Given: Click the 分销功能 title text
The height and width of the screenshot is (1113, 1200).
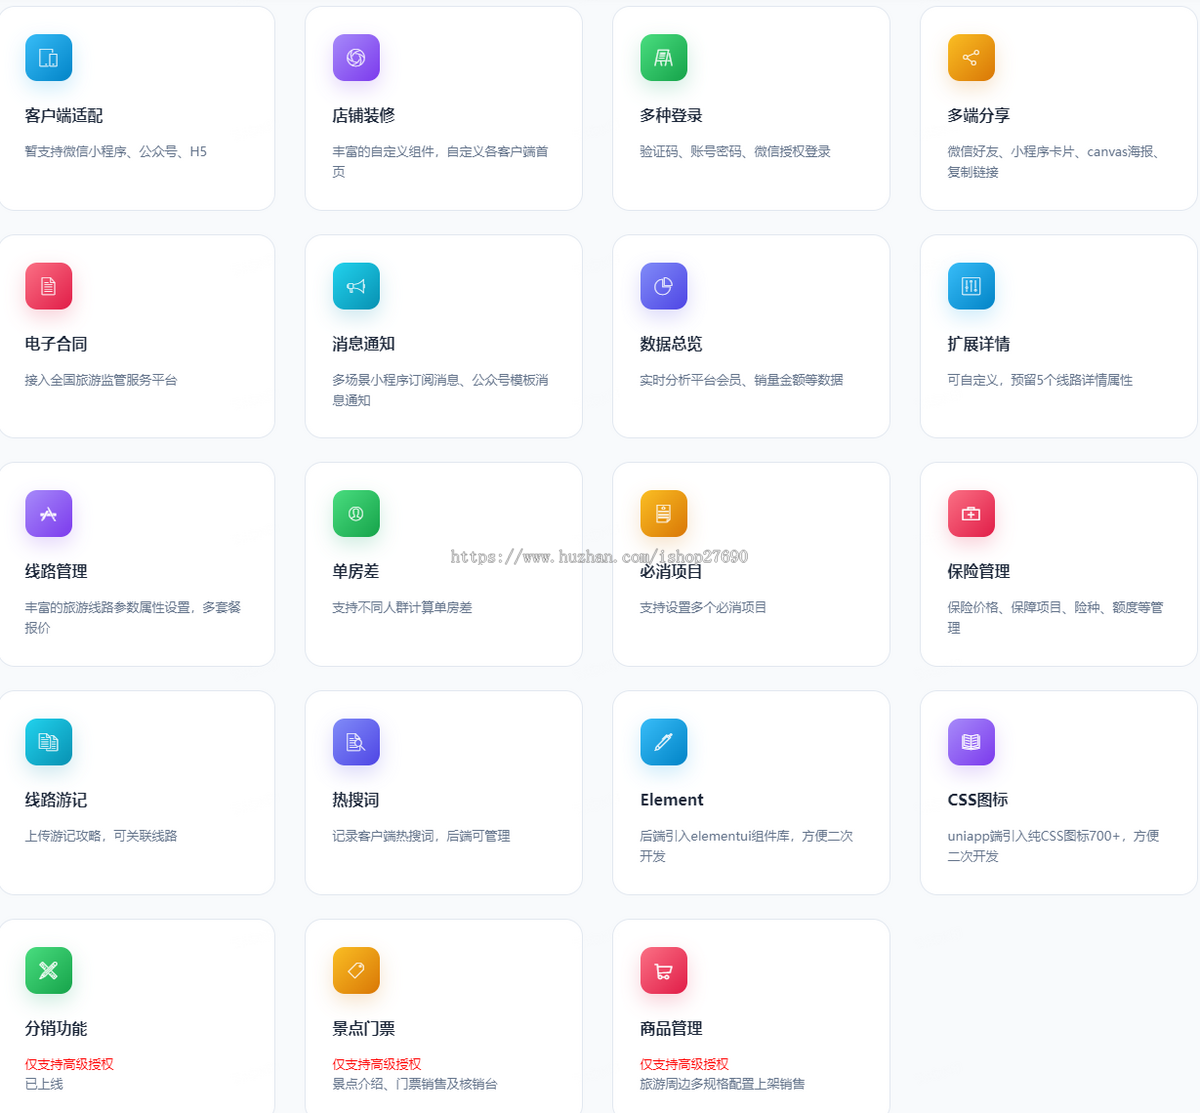Looking at the screenshot, I should pos(56,1028).
